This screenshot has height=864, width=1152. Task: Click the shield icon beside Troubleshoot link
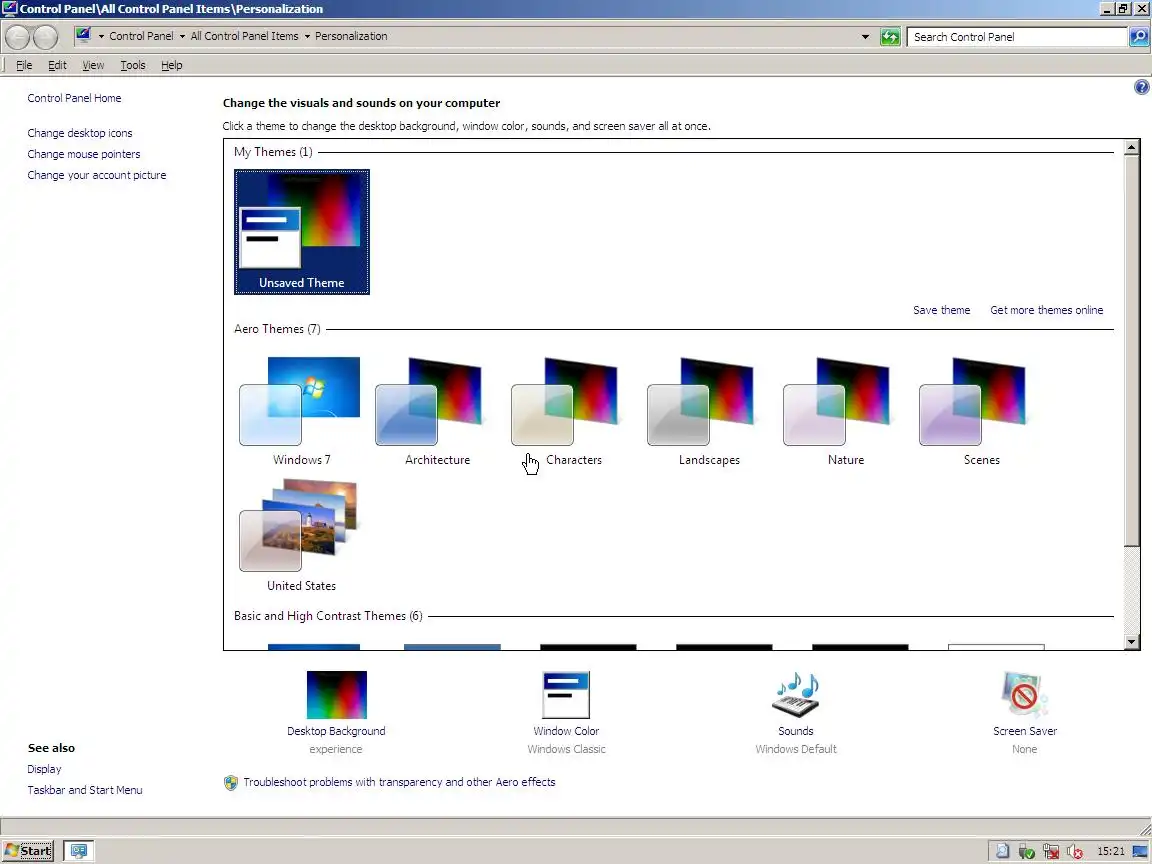point(231,782)
